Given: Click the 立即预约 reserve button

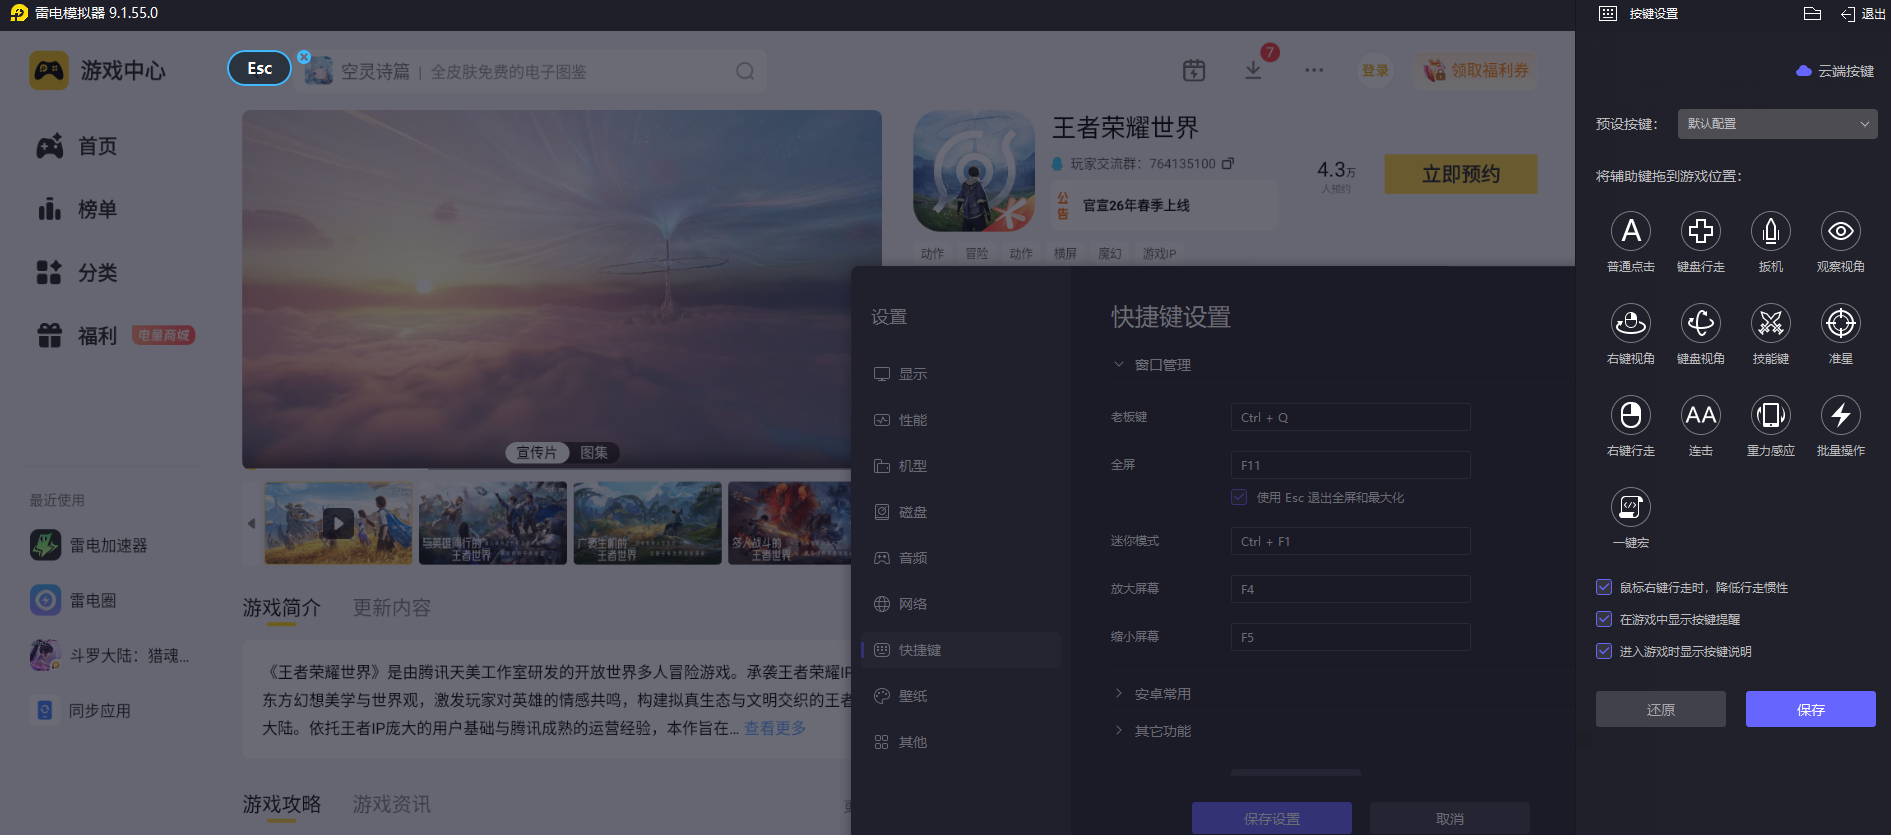Looking at the screenshot, I should coord(1461,174).
